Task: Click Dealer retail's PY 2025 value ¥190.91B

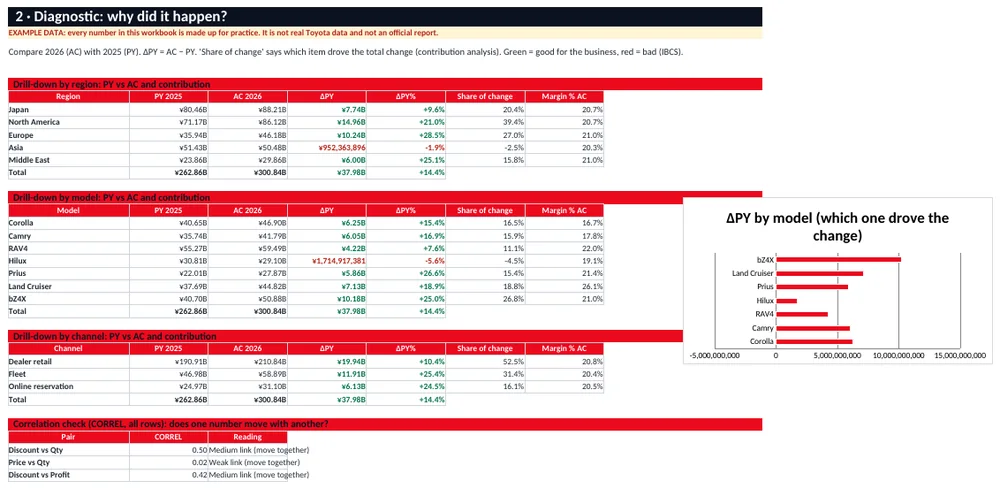Action: (169, 361)
